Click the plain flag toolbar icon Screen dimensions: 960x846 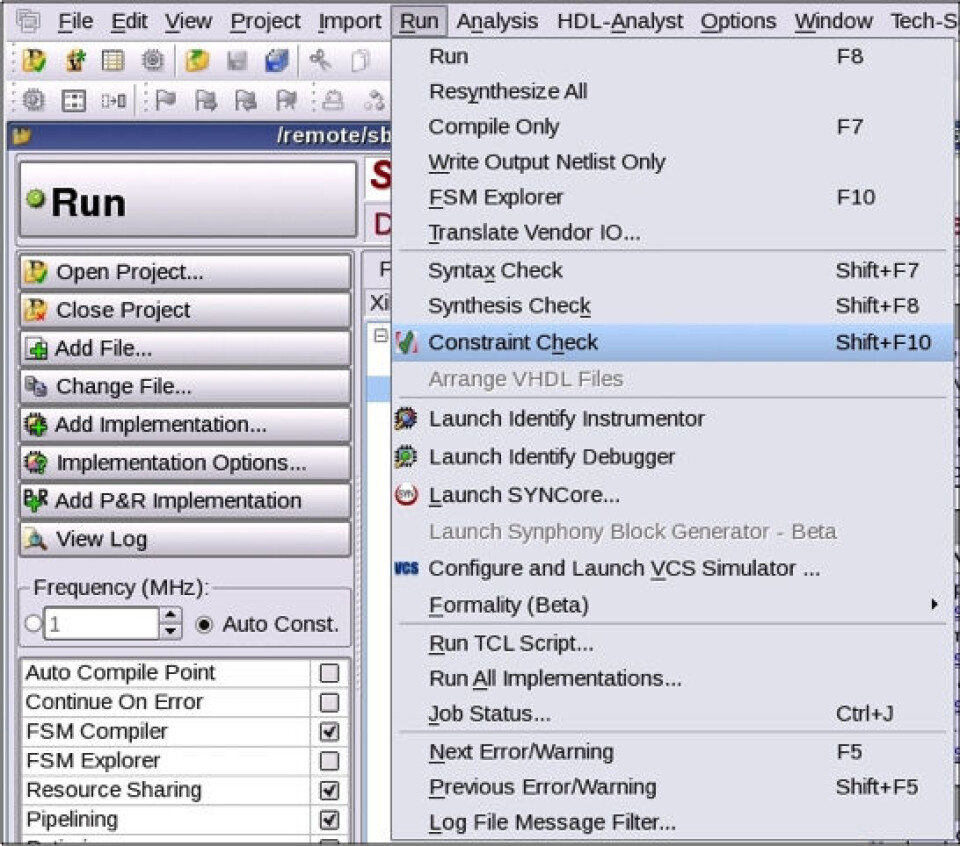[x=165, y=100]
